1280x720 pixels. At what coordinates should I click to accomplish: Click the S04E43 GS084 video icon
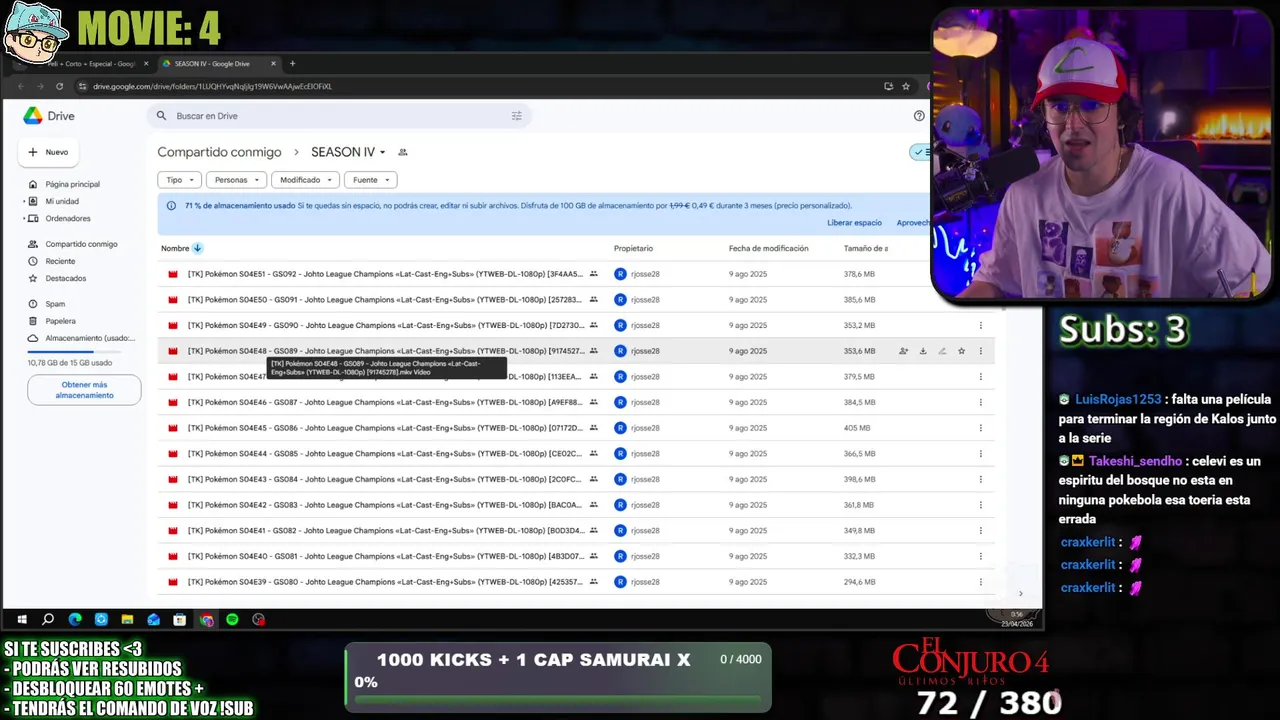(172, 479)
